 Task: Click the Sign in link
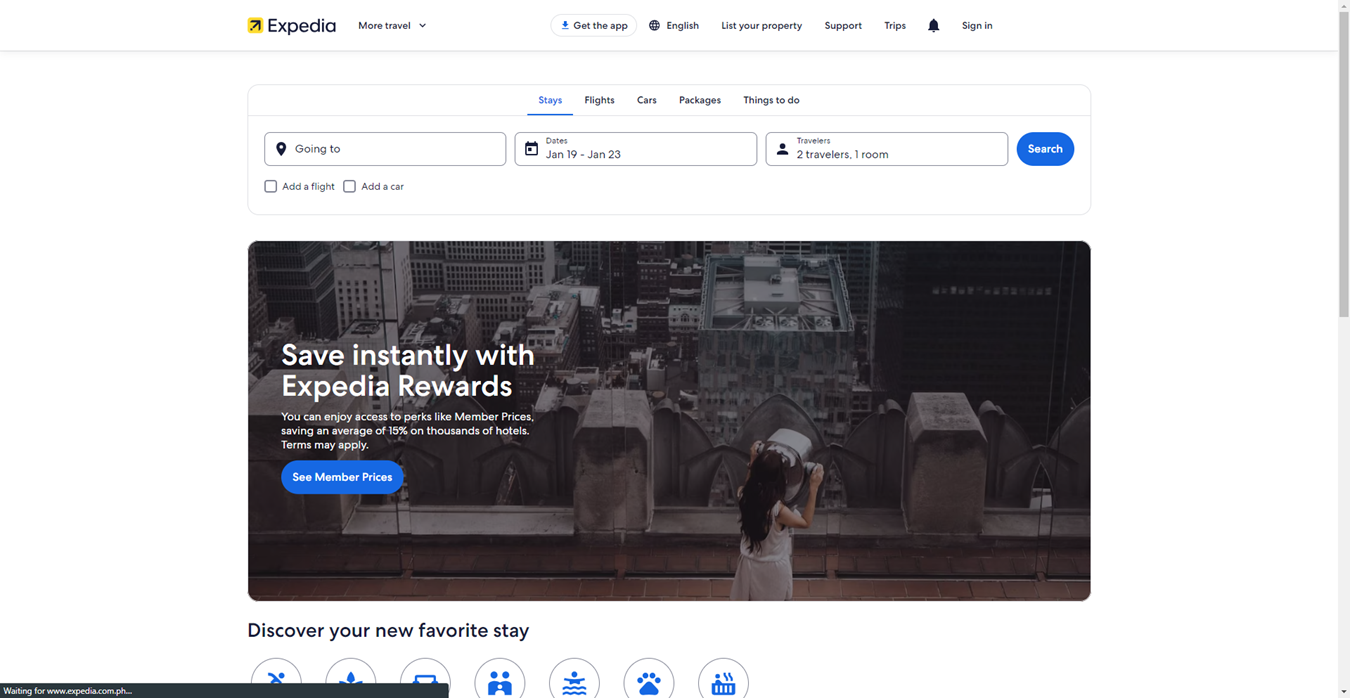(977, 25)
